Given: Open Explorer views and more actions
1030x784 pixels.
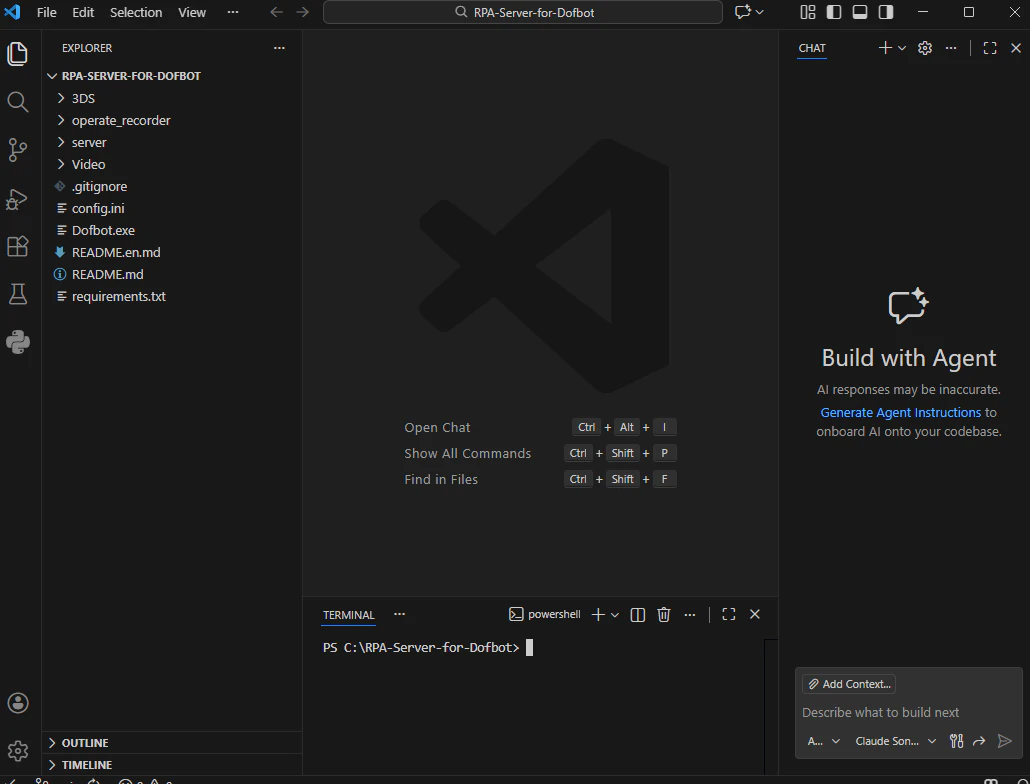Looking at the screenshot, I should 279,48.
